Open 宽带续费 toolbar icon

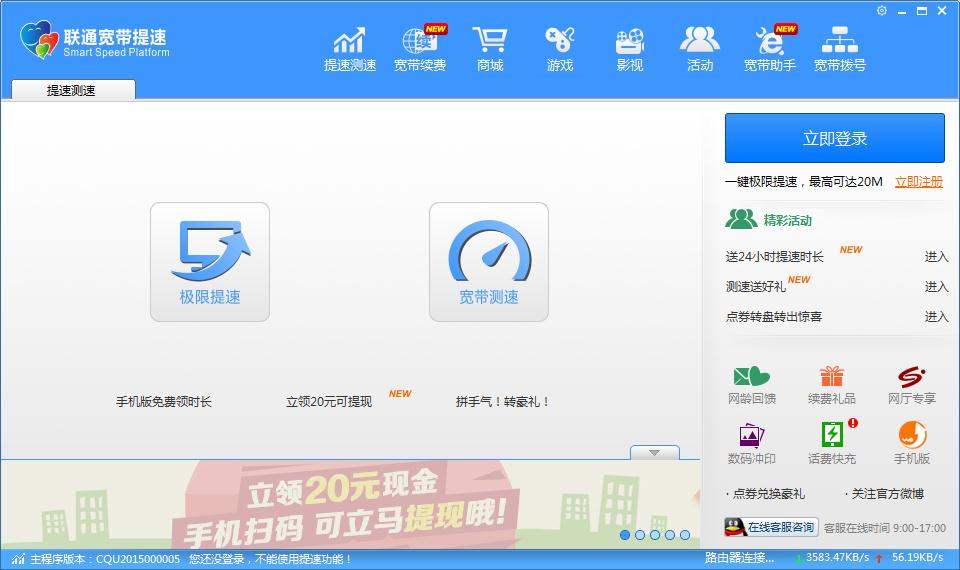coord(420,49)
